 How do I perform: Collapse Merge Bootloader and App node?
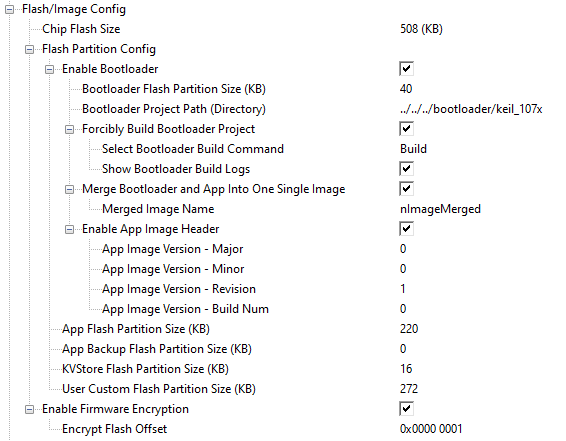pyautogui.click(x=69, y=189)
